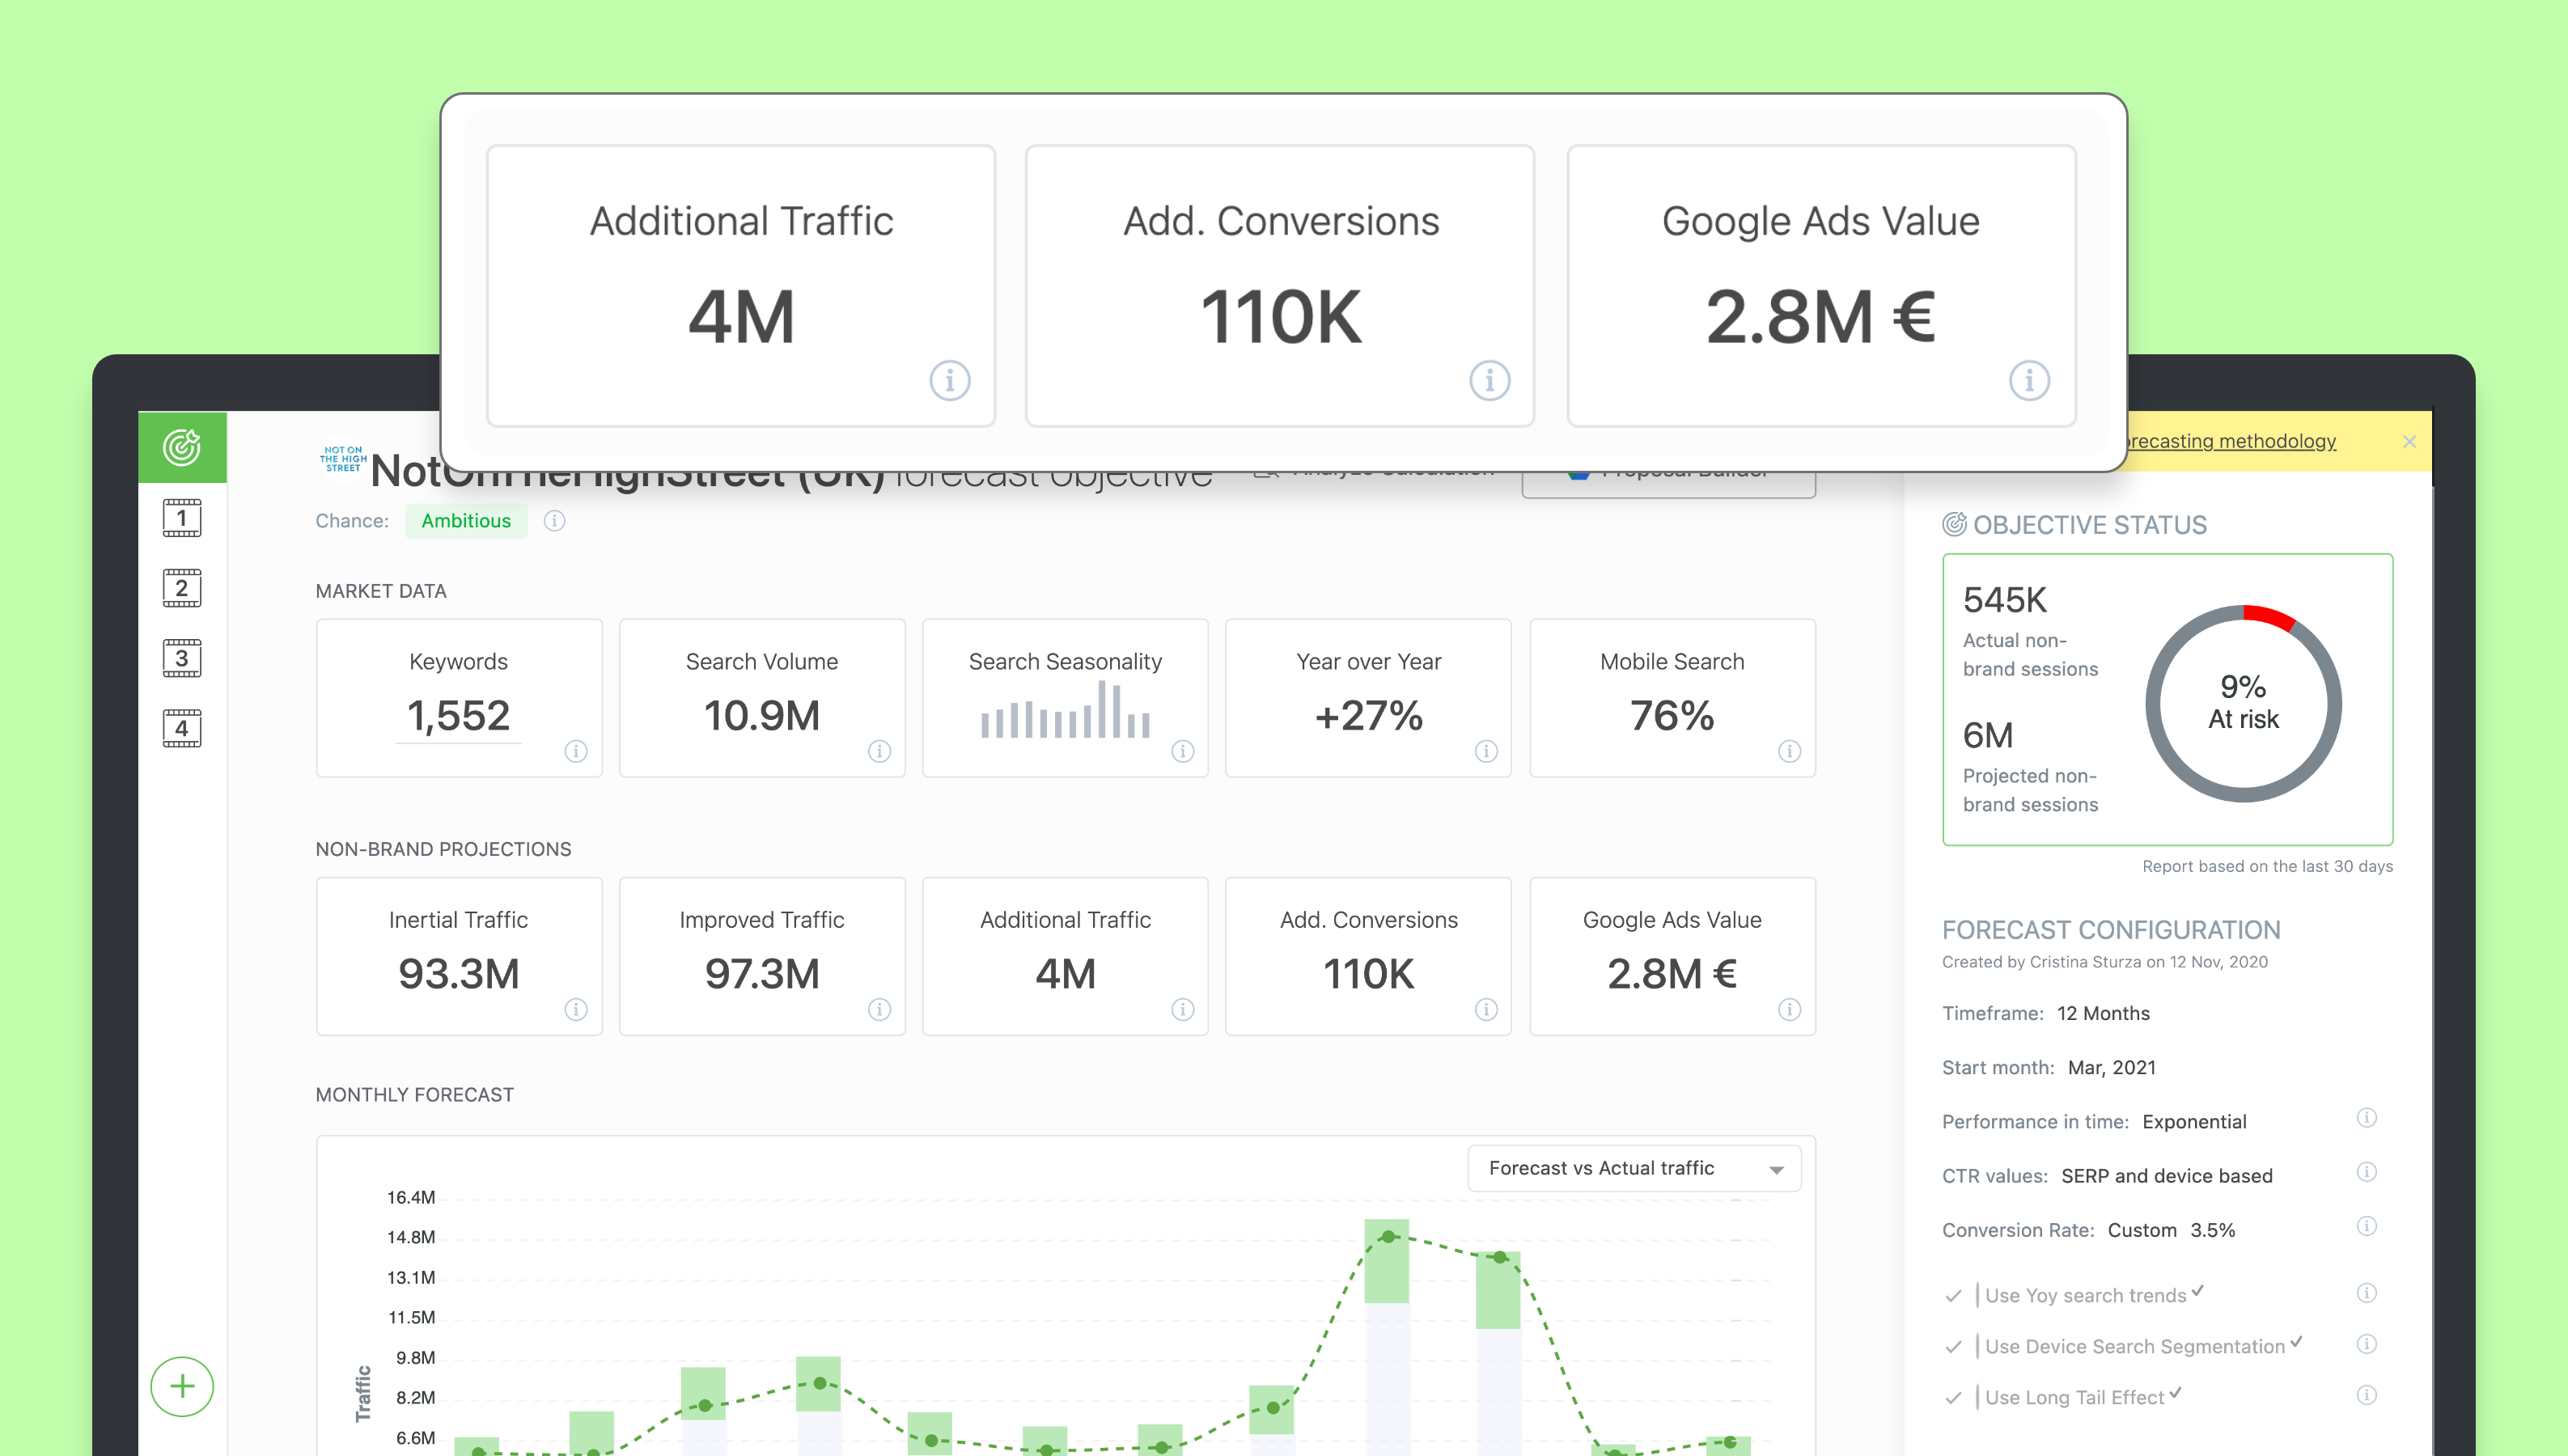Toggle Use Long Tail Effect checkmark
Screen dimensions: 2568x1456
click(x=1953, y=1398)
